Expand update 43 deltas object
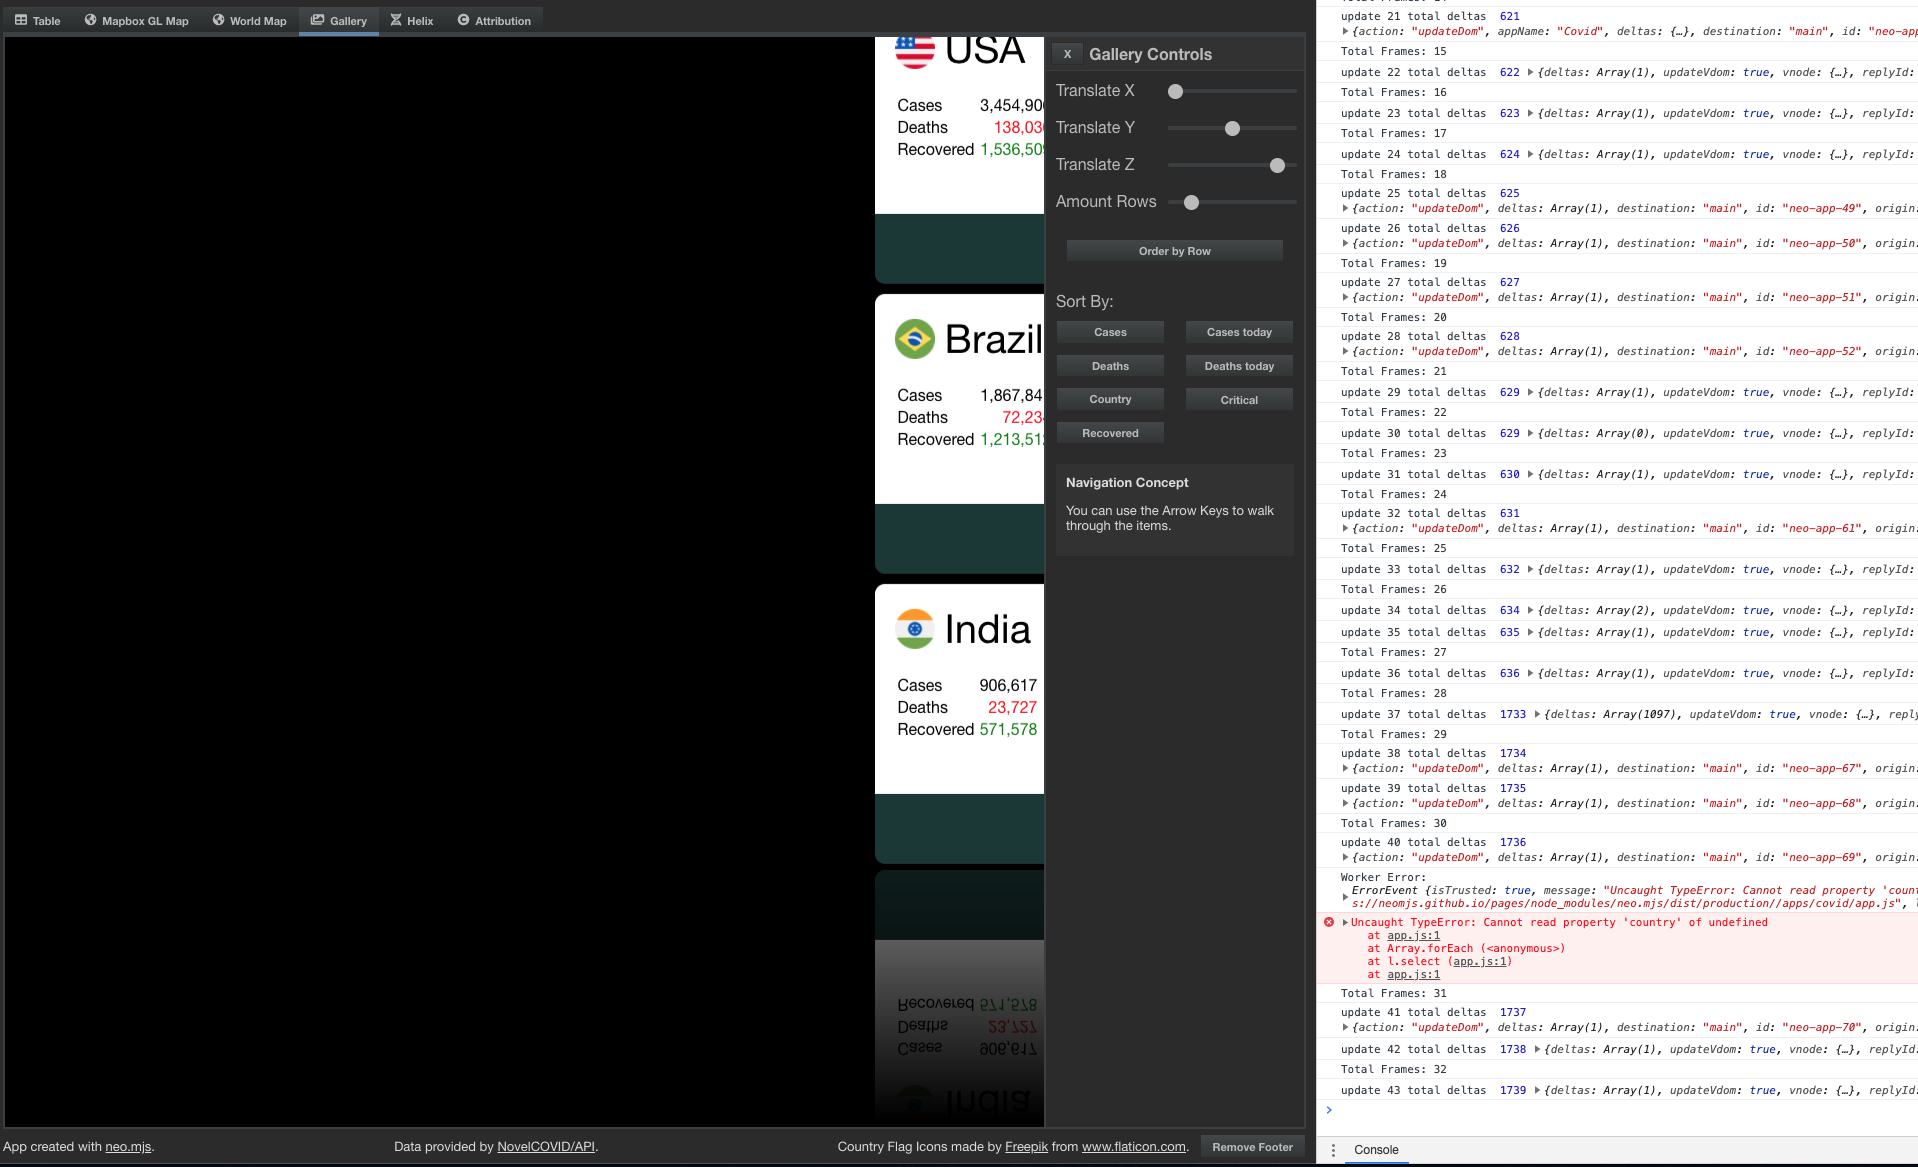1918x1167 pixels. point(1537,1090)
